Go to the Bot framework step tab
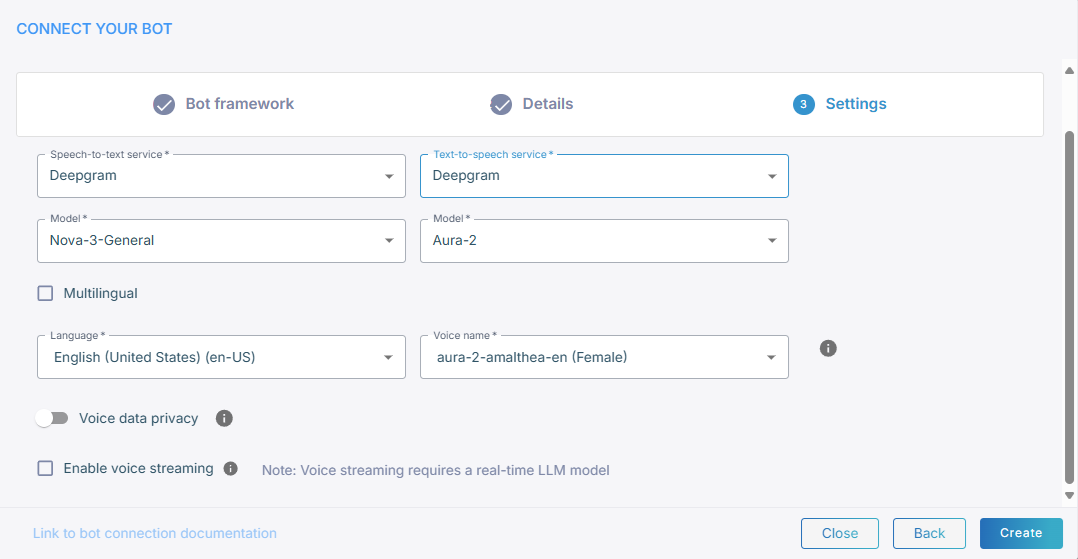The image size is (1078, 559). pos(239,104)
